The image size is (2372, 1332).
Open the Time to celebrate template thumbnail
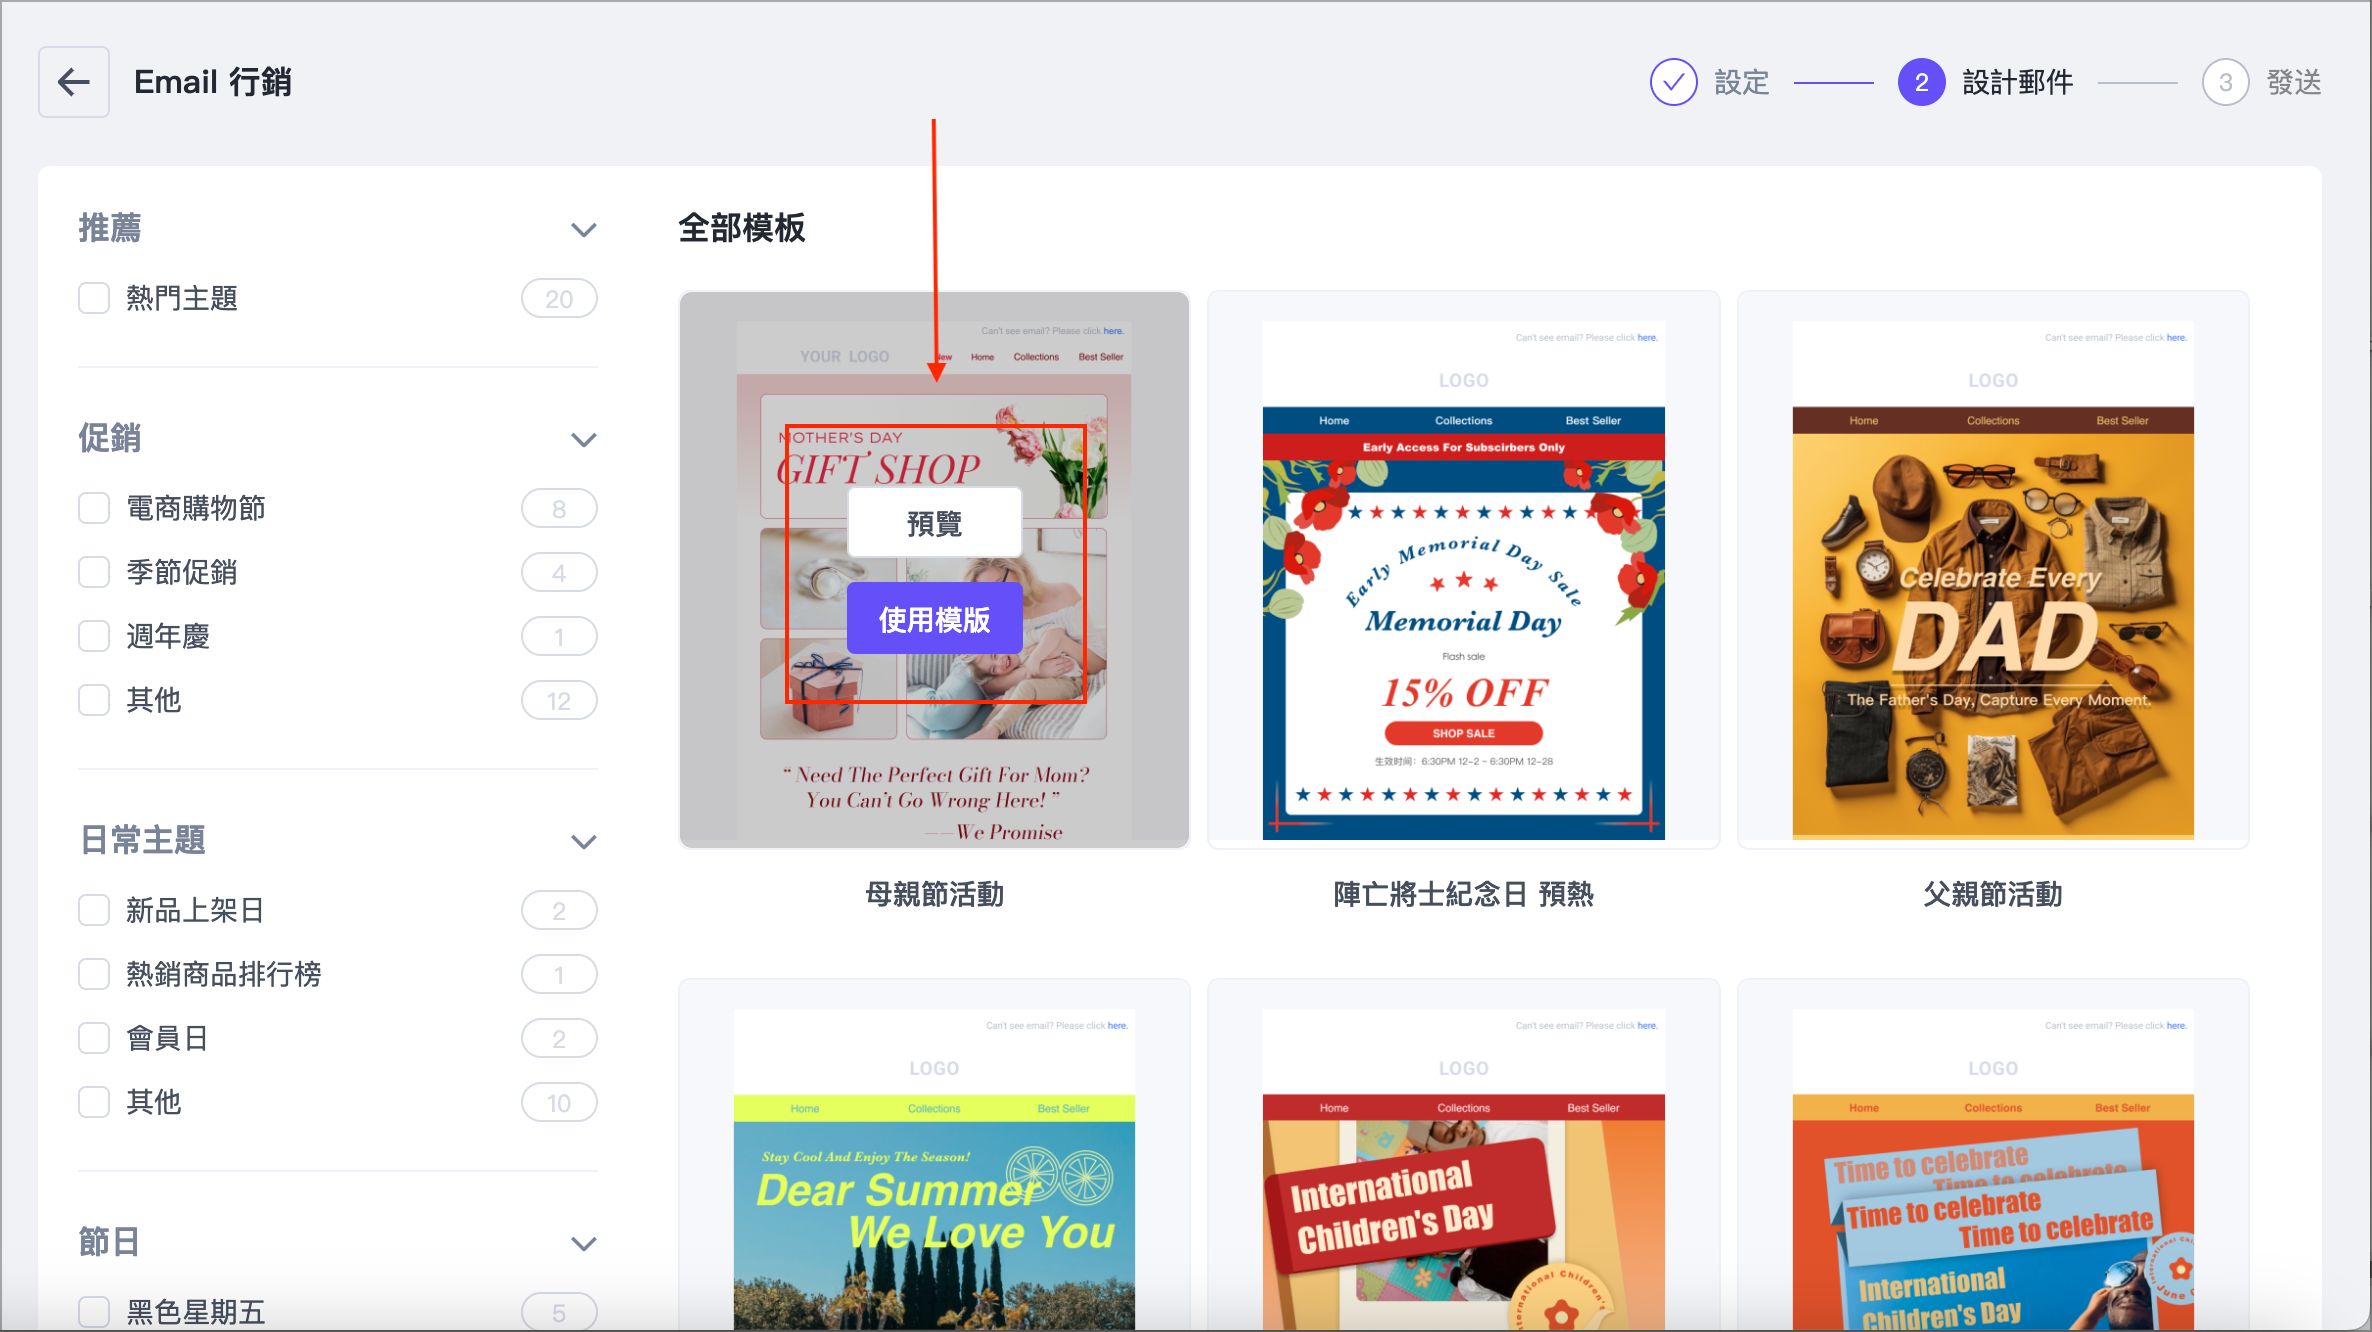[x=1993, y=1155]
